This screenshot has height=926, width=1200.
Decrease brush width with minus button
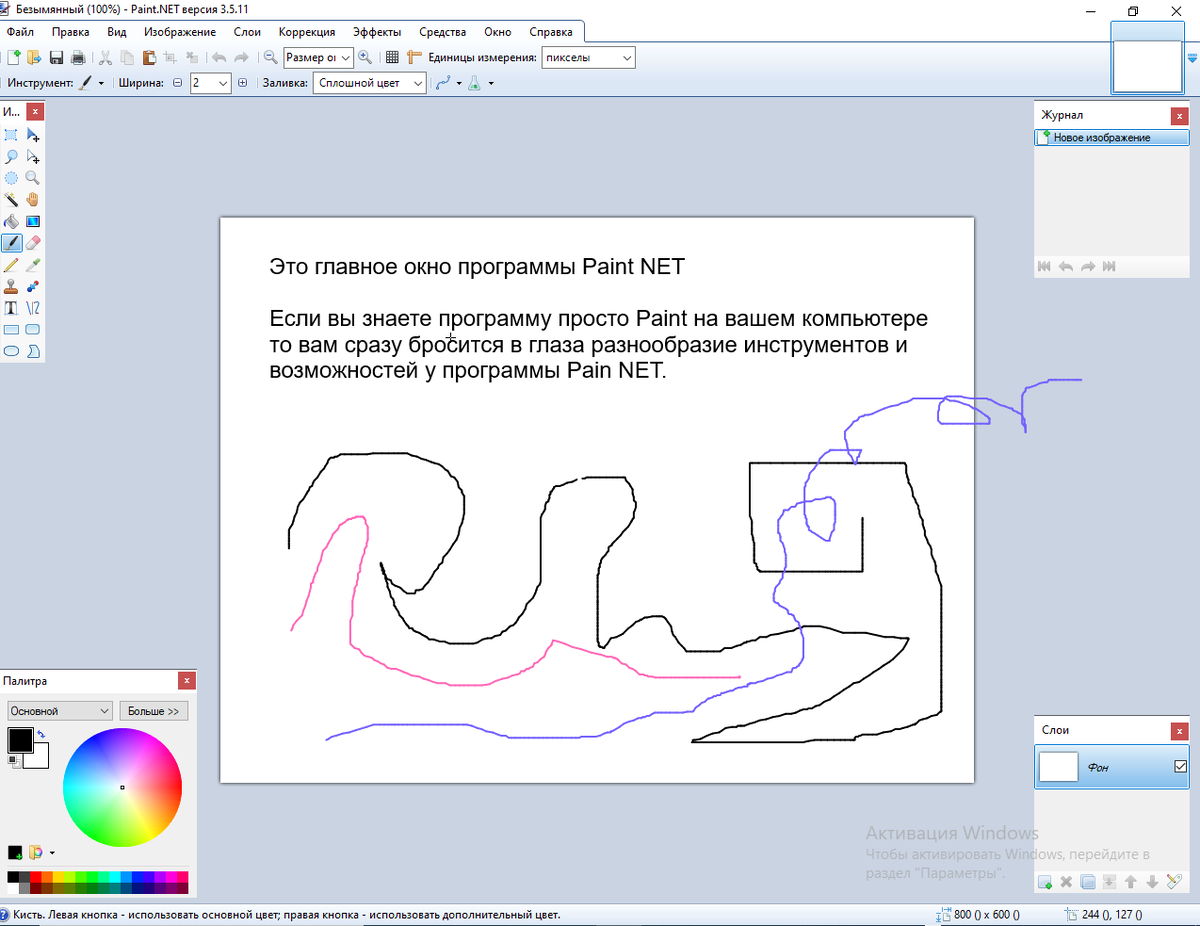point(178,84)
